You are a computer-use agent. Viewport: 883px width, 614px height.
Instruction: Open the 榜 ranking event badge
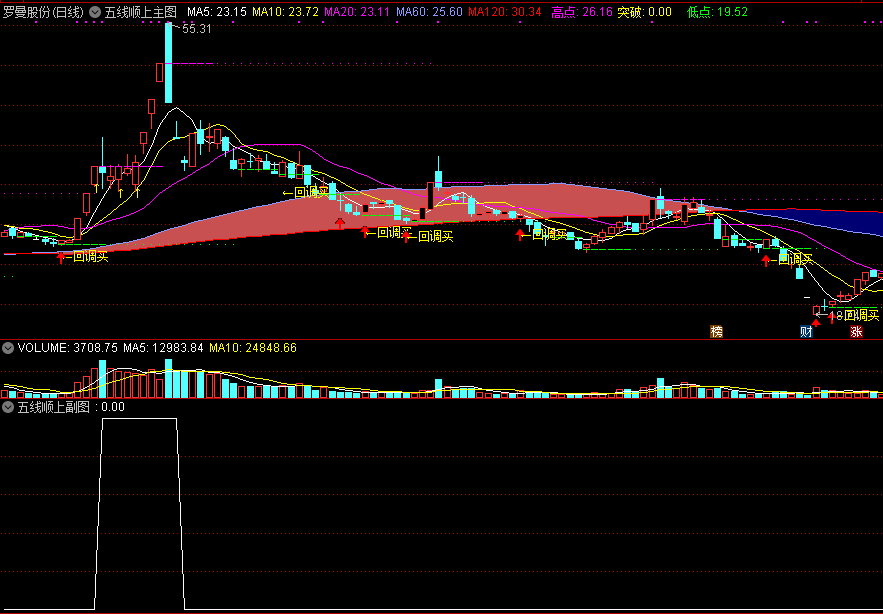click(x=716, y=332)
